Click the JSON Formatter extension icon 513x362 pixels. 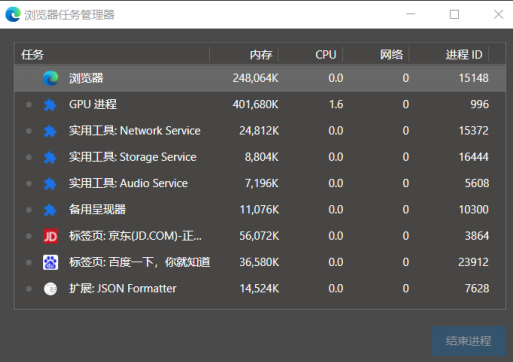pos(50,289)
